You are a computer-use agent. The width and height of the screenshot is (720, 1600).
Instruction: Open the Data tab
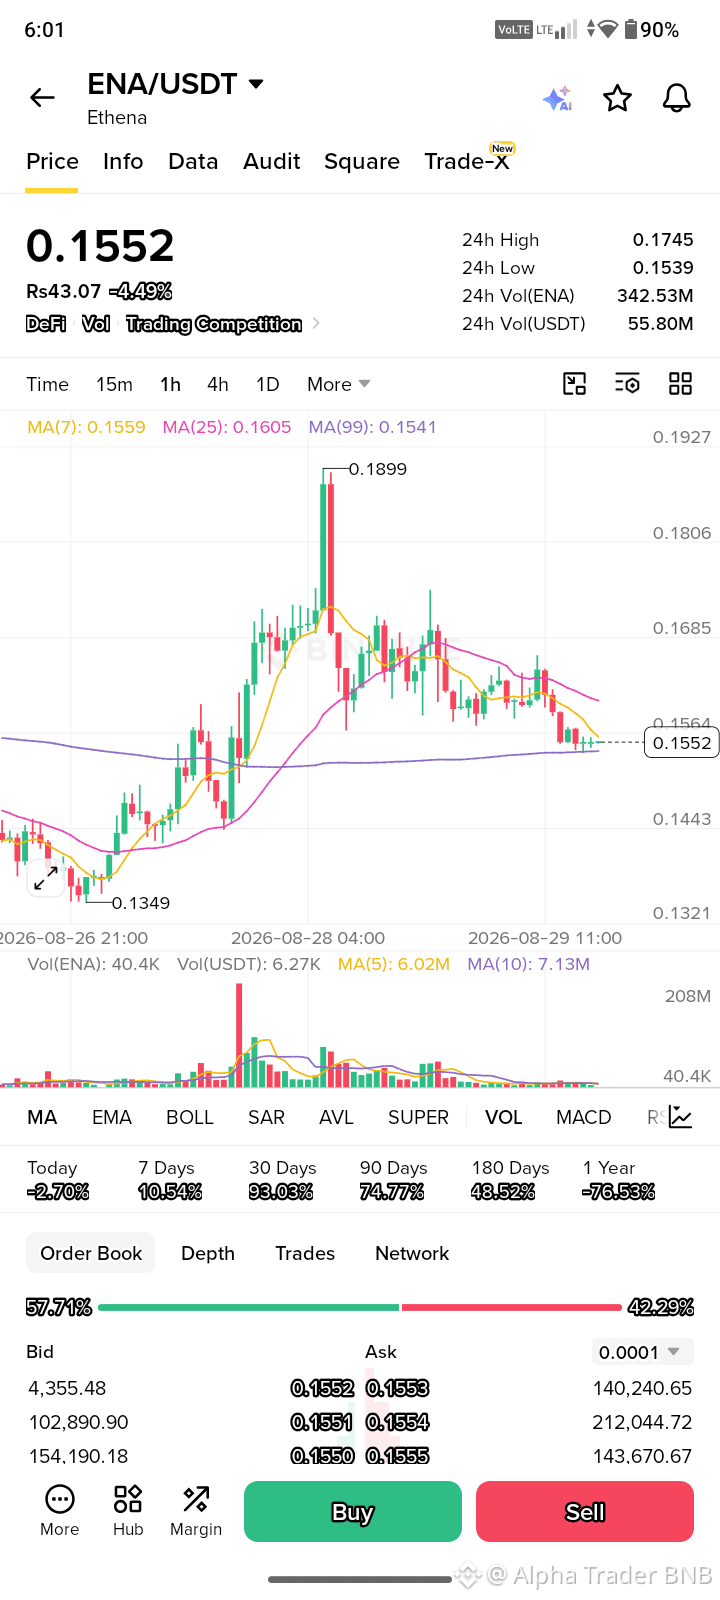coord(193,161)
